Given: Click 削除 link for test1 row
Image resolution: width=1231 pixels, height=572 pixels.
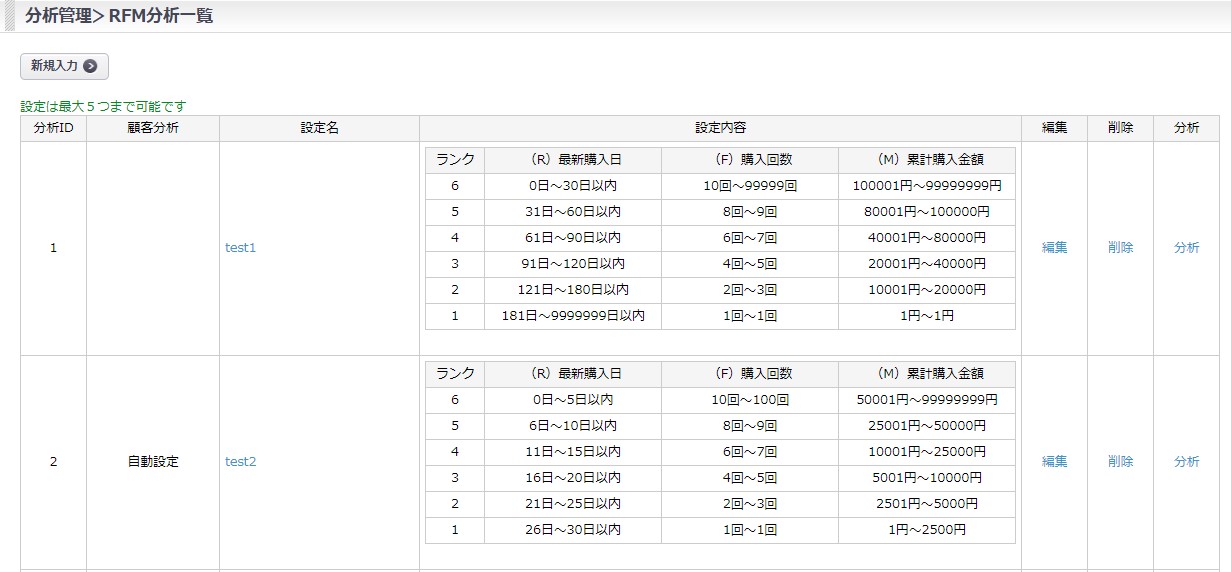Looking at the screenshot, I should coord(1120,248).
